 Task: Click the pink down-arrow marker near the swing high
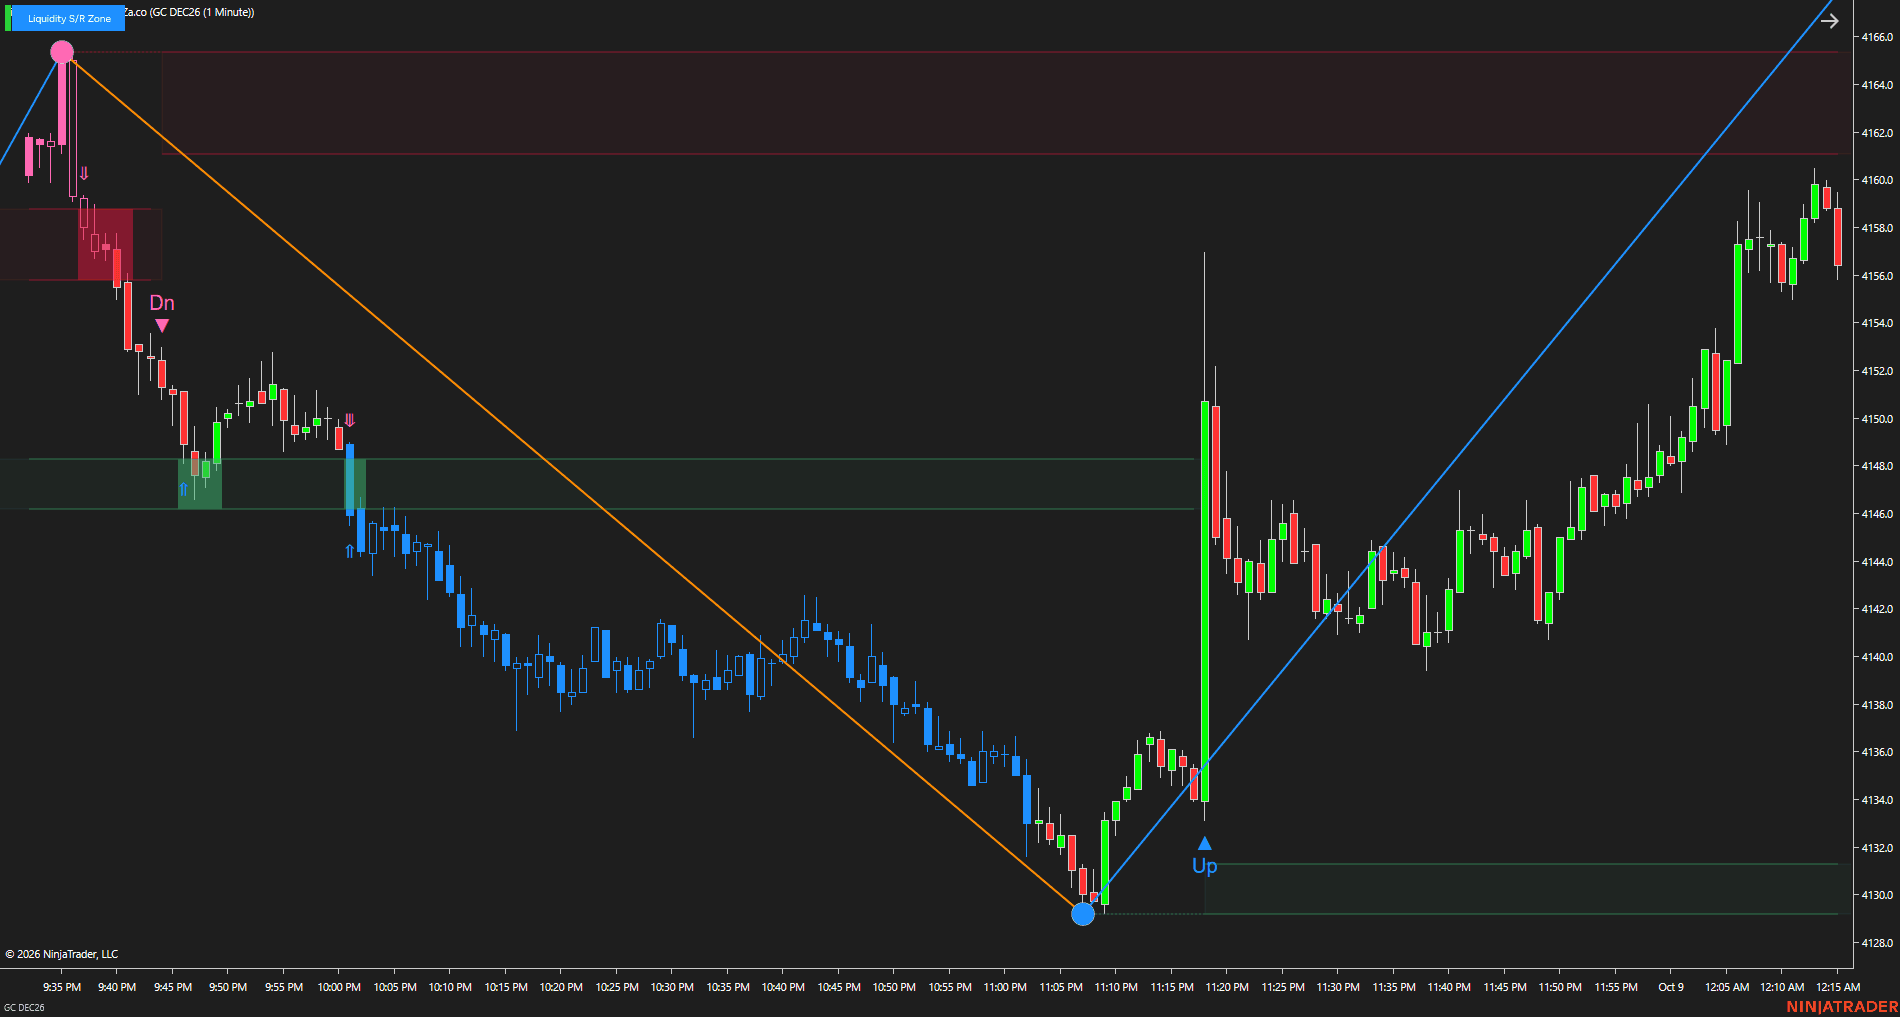tap(84, 173)
